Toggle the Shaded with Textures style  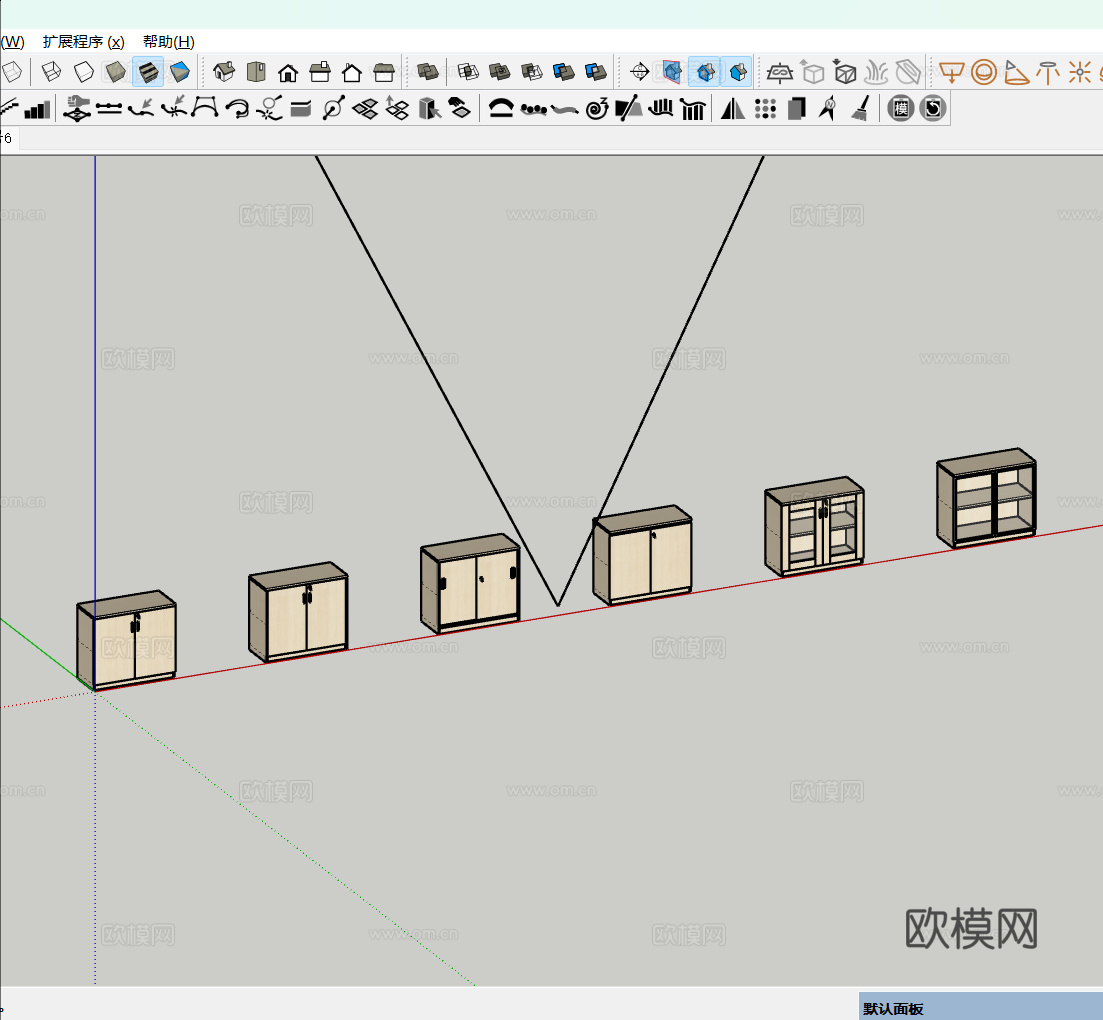[148, 72]
